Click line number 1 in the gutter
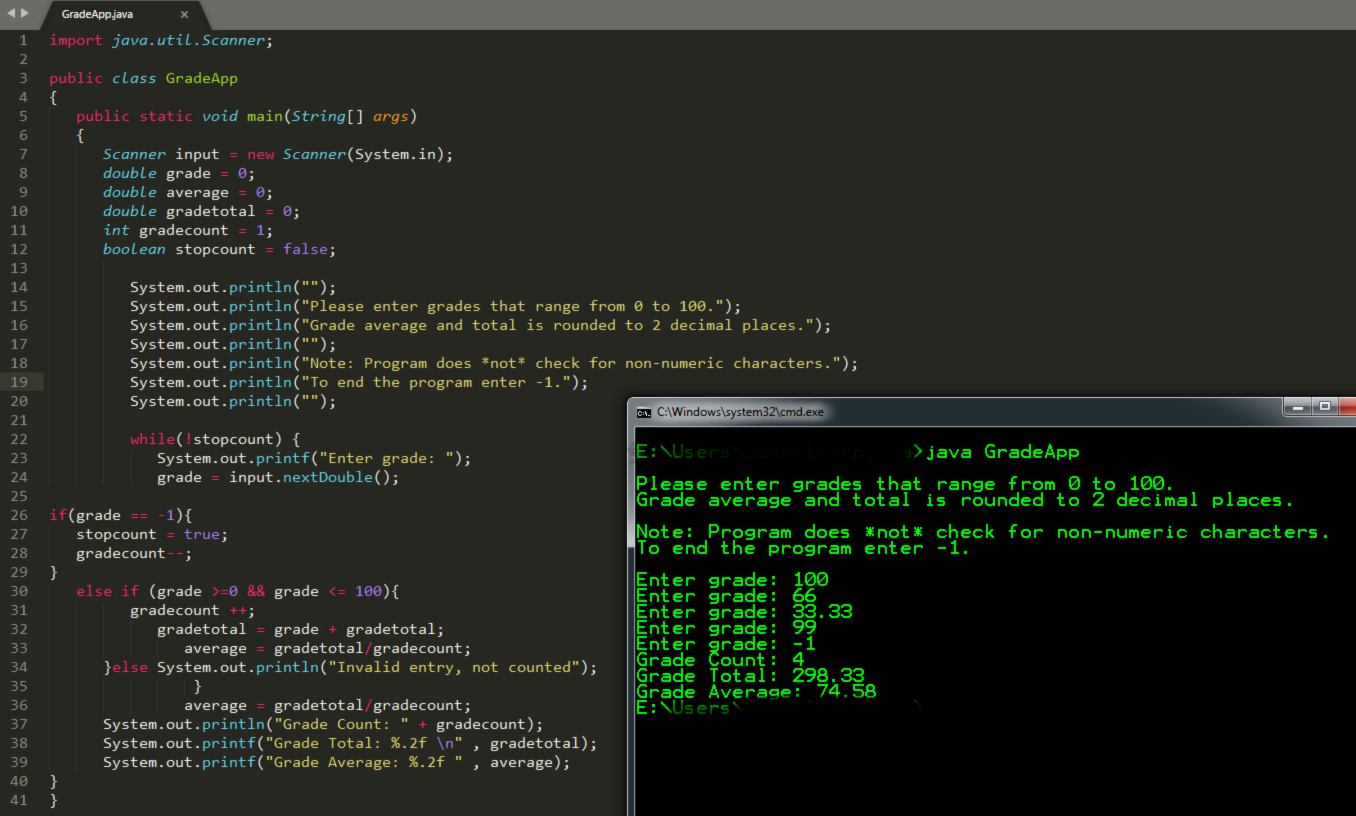This screenshot has width=1356, height=816. pos(23,40)
